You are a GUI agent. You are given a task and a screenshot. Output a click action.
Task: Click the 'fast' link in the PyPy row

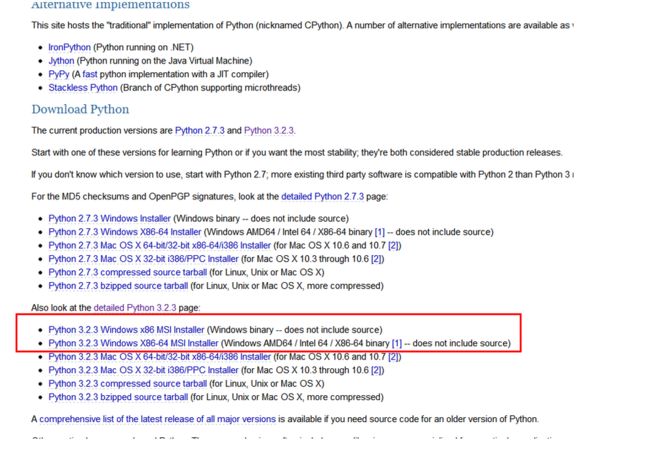[x=90, y=74]
